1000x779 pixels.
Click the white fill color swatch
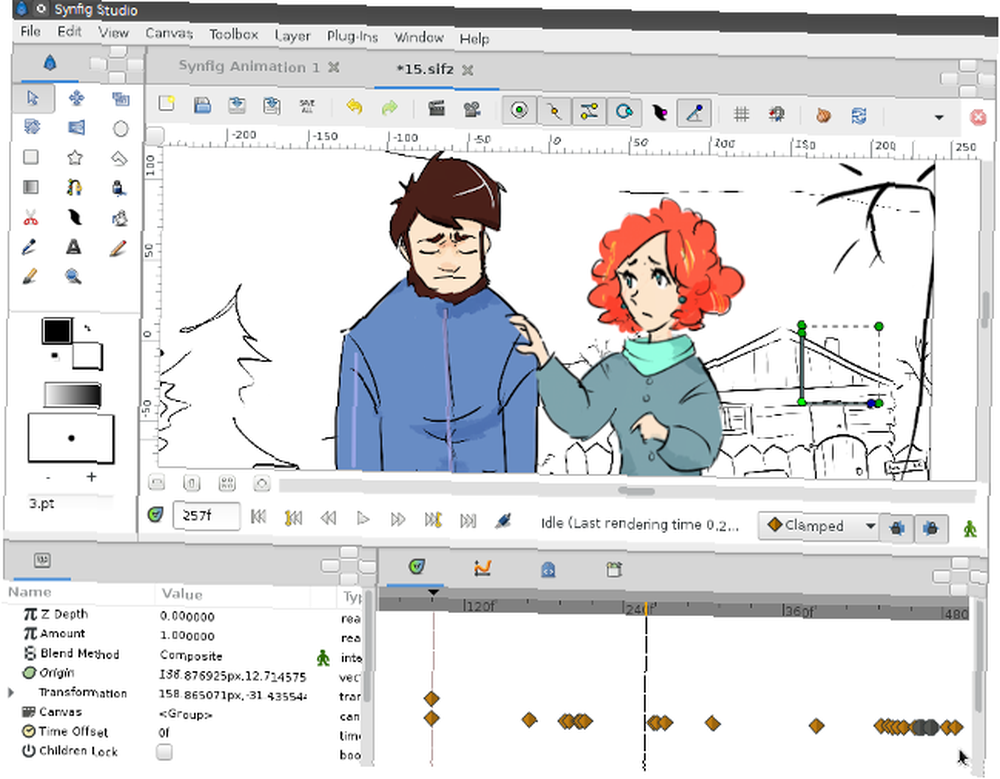point(88,356)
